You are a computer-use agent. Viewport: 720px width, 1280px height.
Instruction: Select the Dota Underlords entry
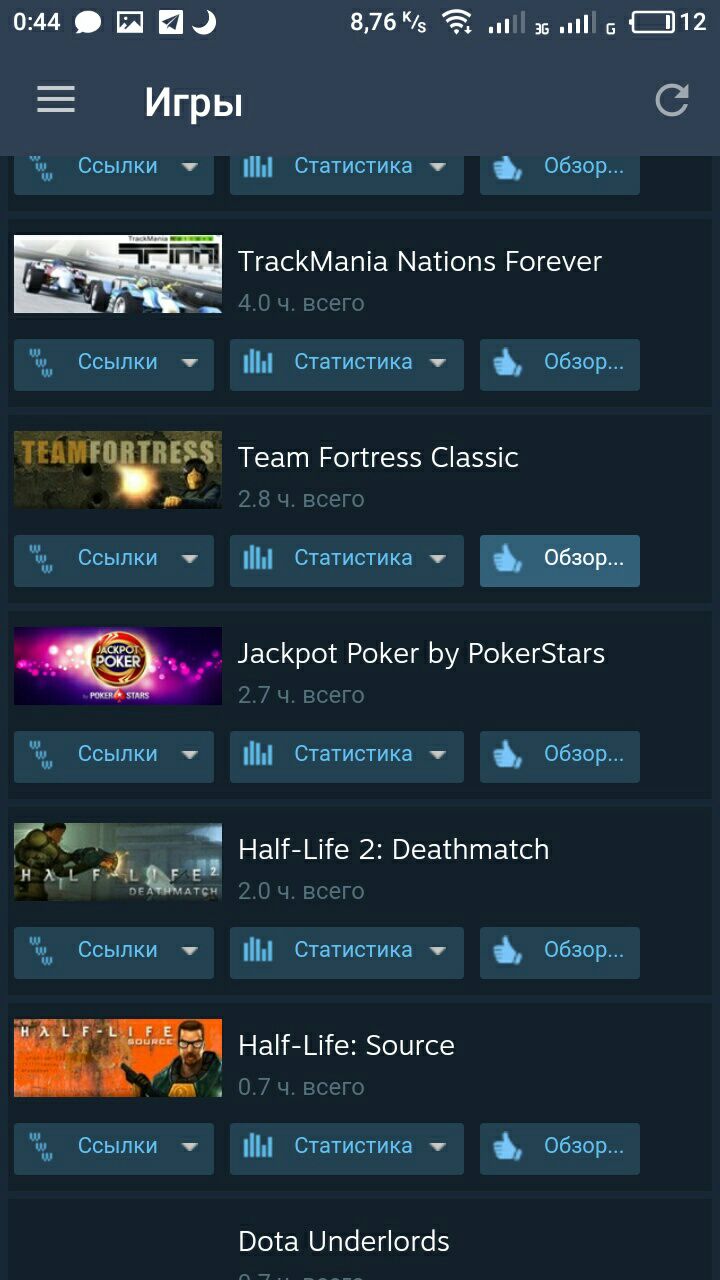(344, 1241)
